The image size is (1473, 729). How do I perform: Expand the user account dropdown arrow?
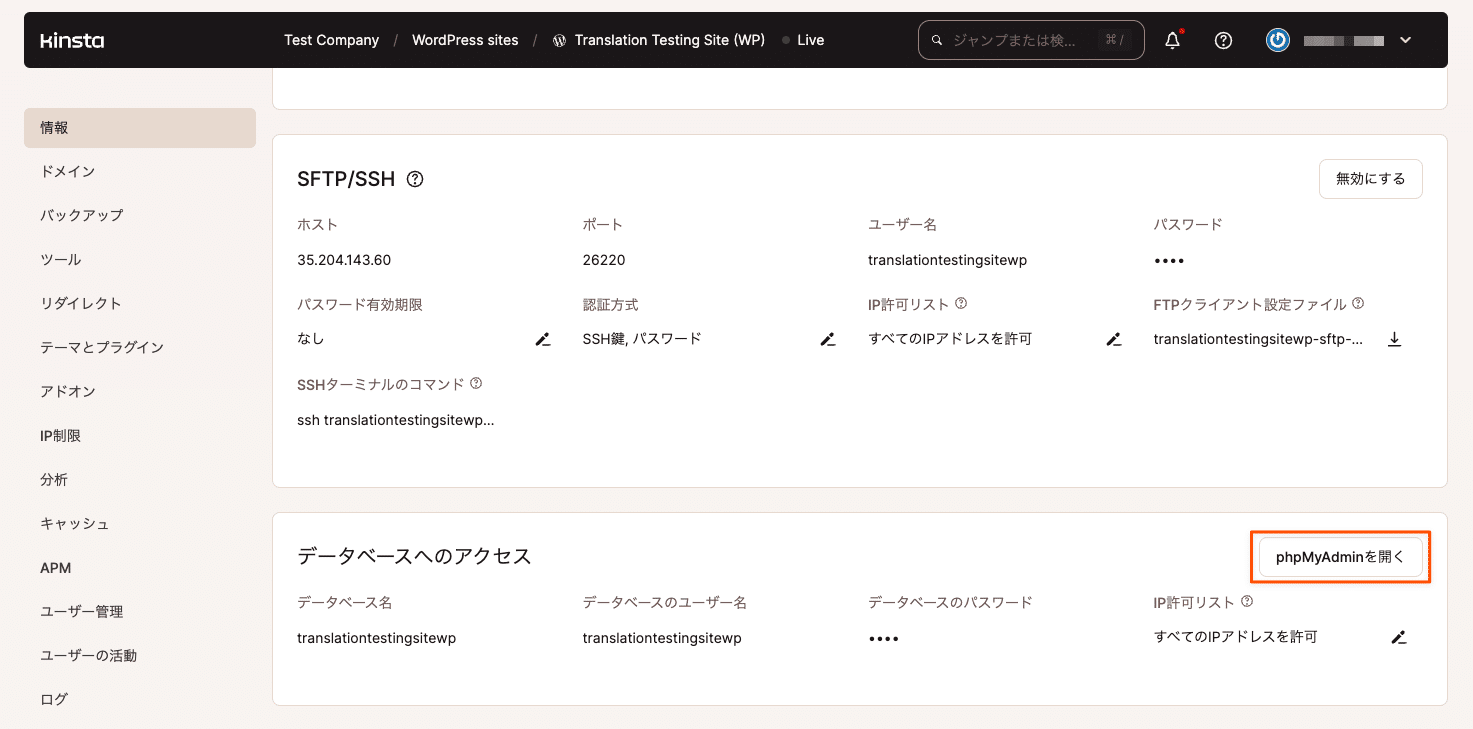[1405, 40]
